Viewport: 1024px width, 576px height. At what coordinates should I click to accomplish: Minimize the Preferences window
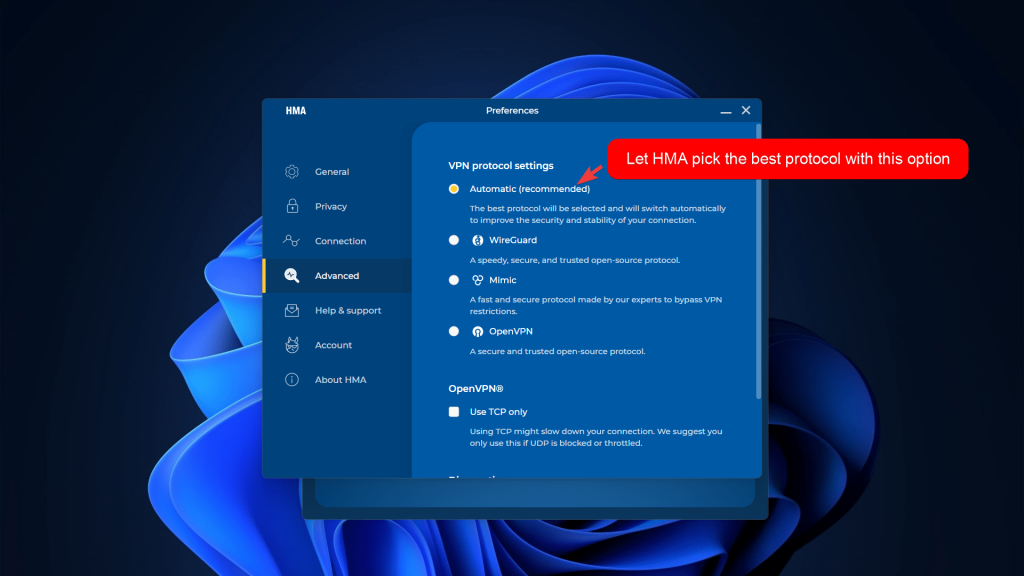(726, 111)
